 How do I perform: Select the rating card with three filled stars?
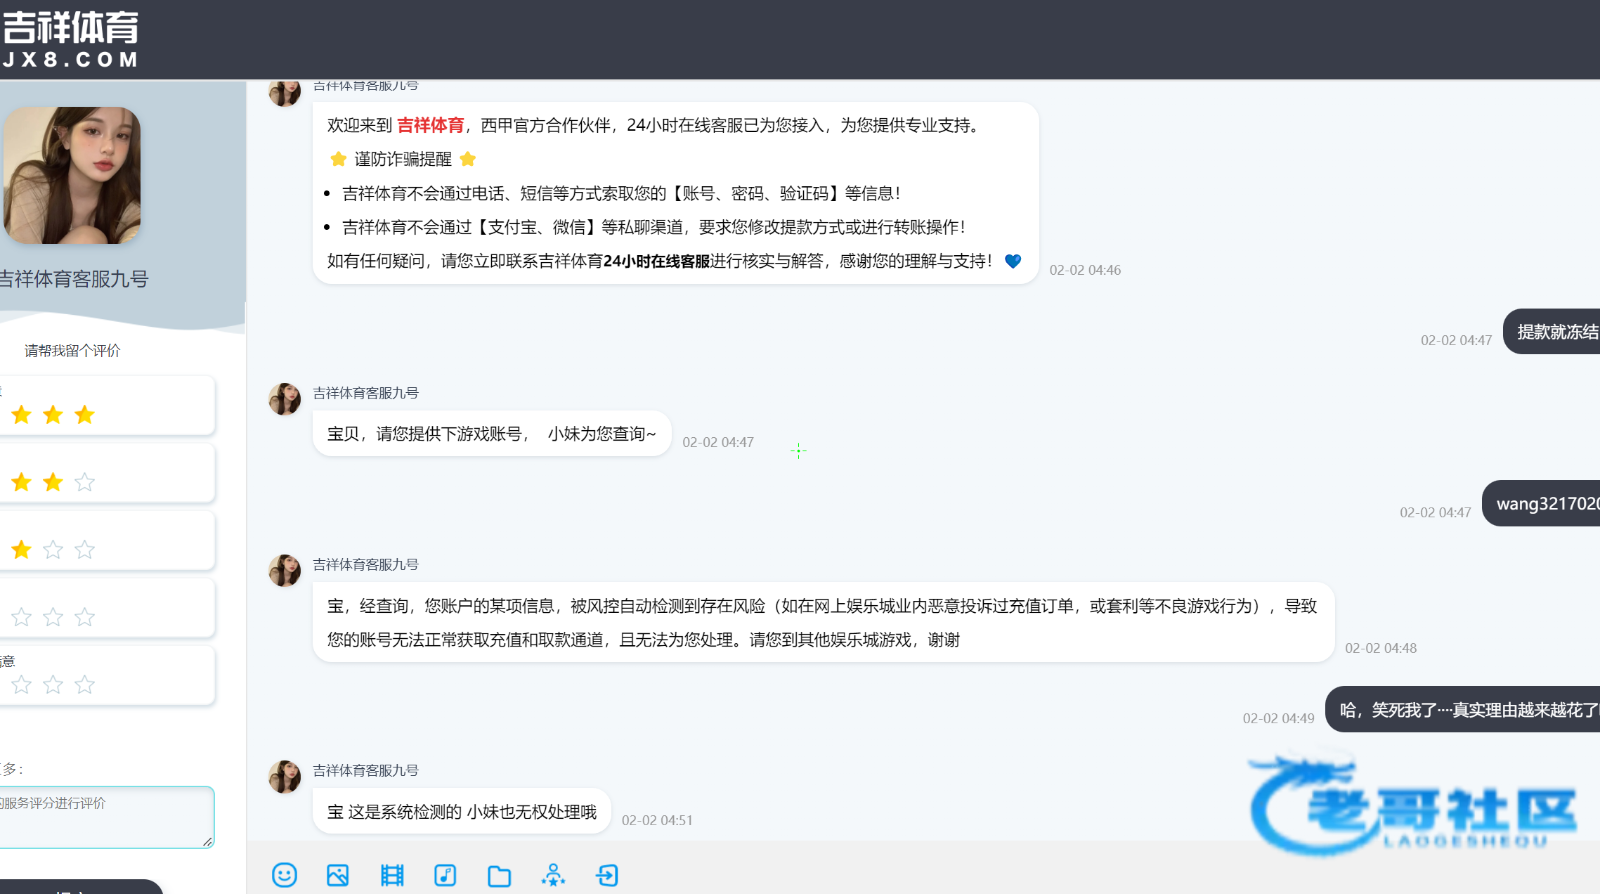tap(107, 406)
